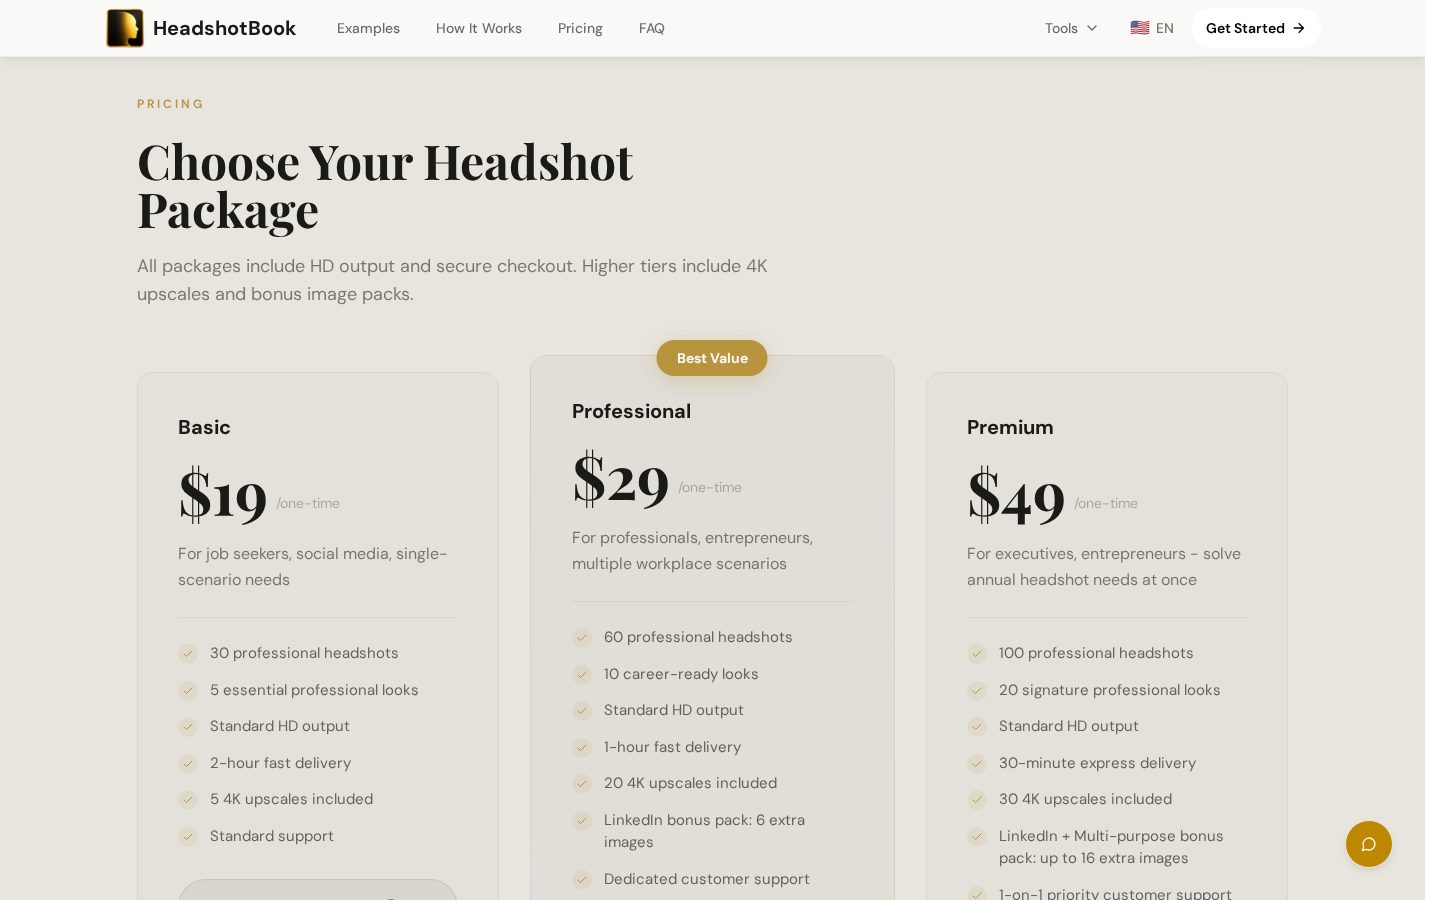This screenshot has height=900, width=1440.
Task: Click the Basic plan description about job seekers
Action: 312,567
